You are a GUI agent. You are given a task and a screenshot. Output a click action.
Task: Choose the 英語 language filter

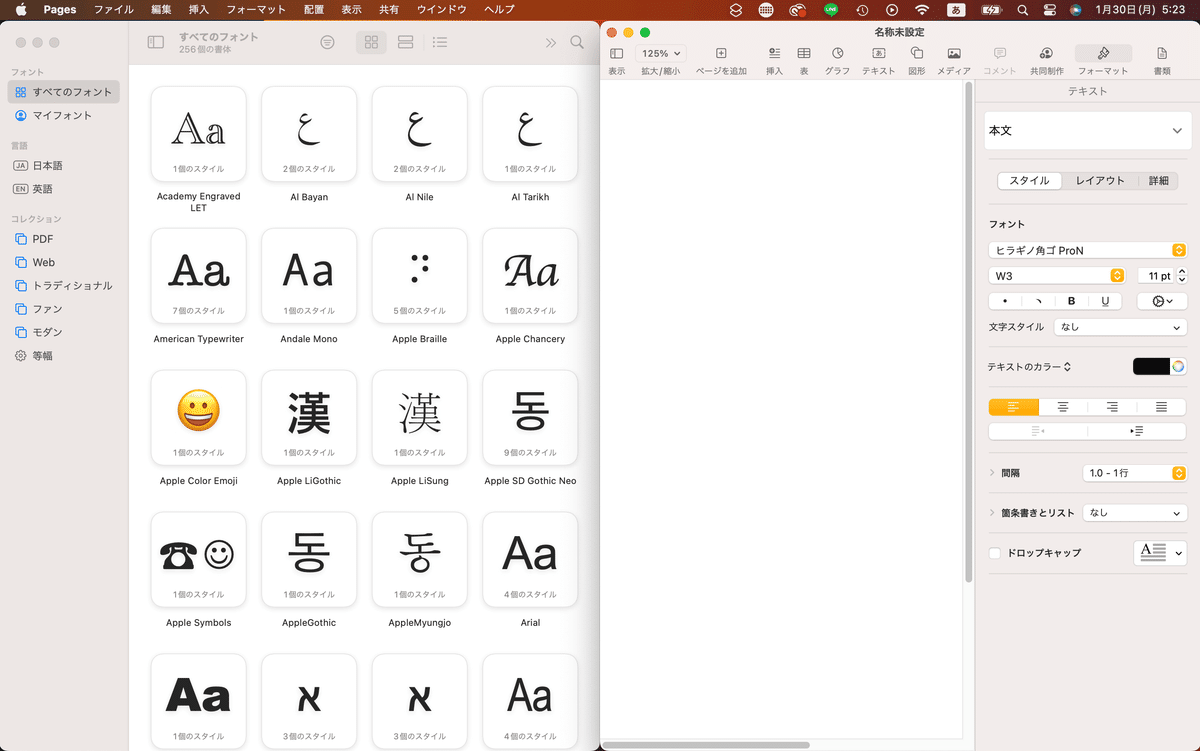coord(63,188)
